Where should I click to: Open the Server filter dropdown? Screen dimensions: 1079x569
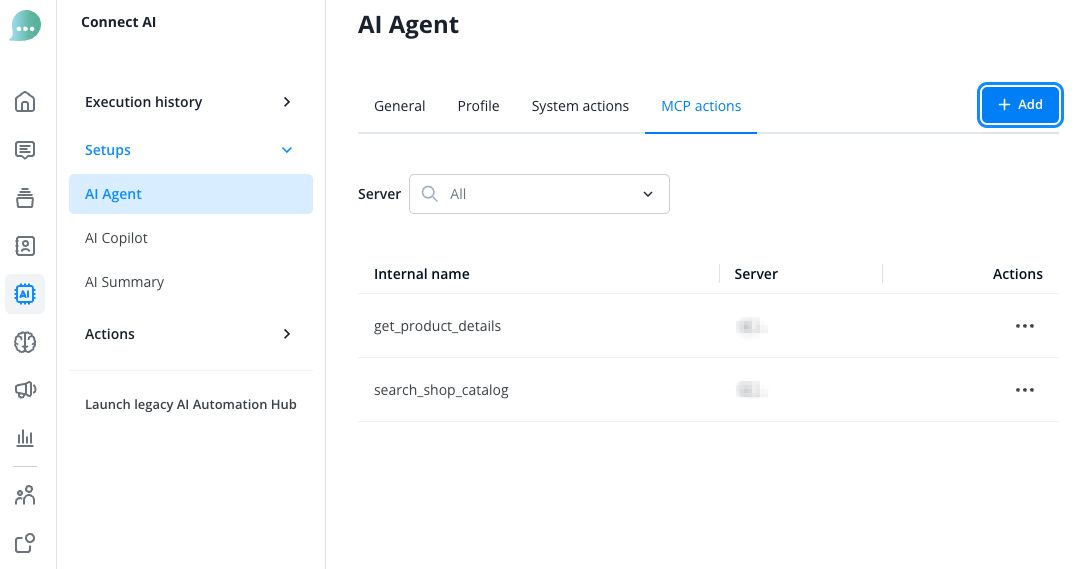pos(539,194)
